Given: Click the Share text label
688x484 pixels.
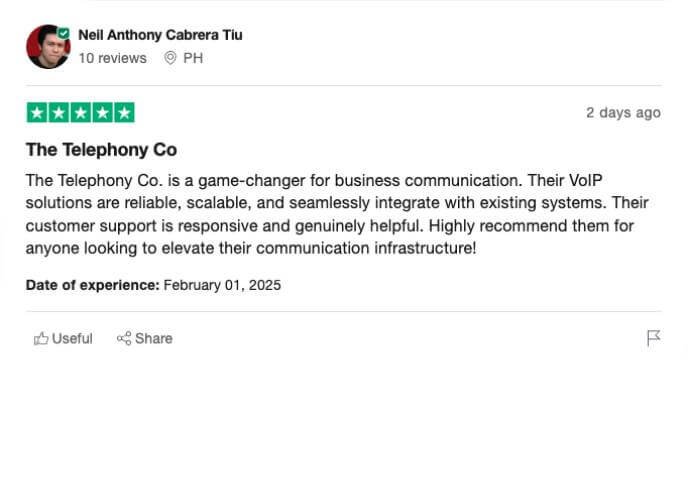Looking at the screenshot, I should pos(154,338).
